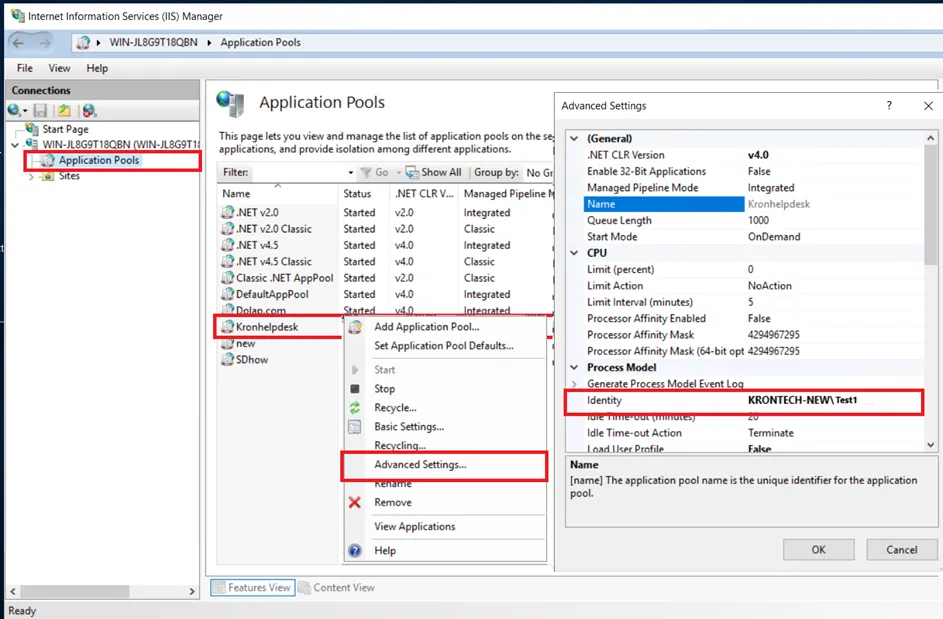Click the DefaultAppPool icon
This screenshot has width=943, height=619.
pyautogui.click(x=227, y=294)
